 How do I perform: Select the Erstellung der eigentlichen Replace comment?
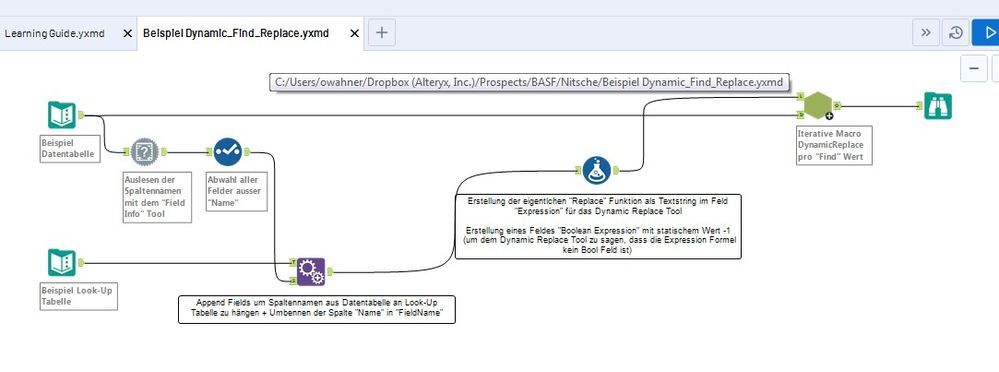point(598,227)
